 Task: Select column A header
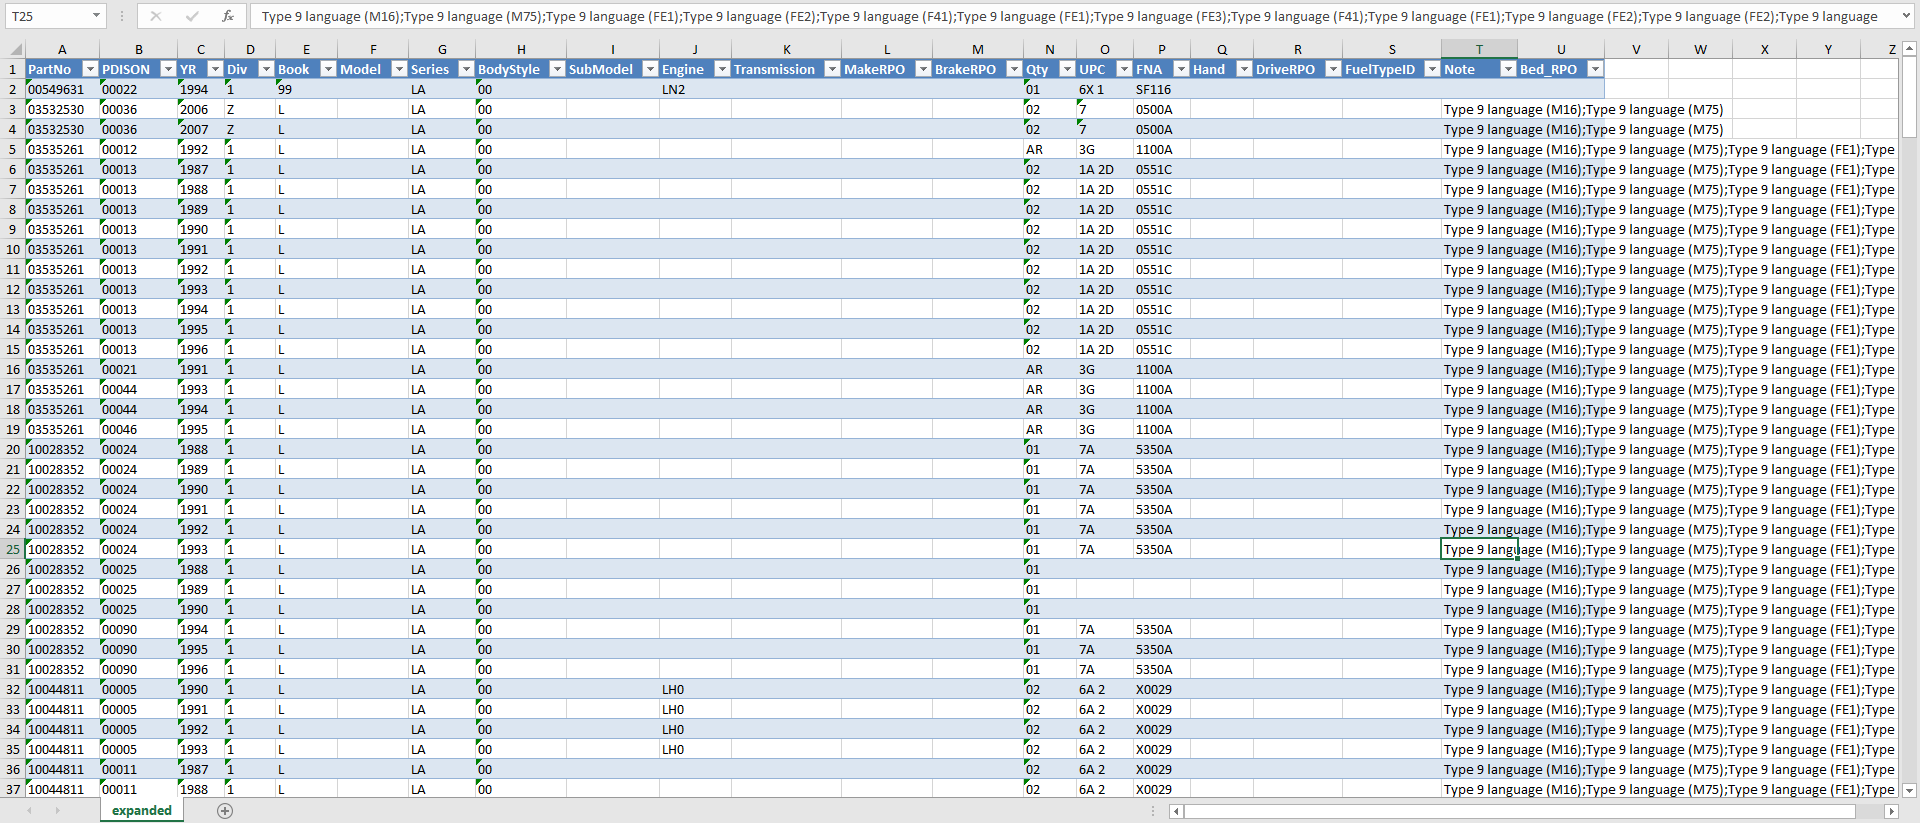tap(62, 49)
